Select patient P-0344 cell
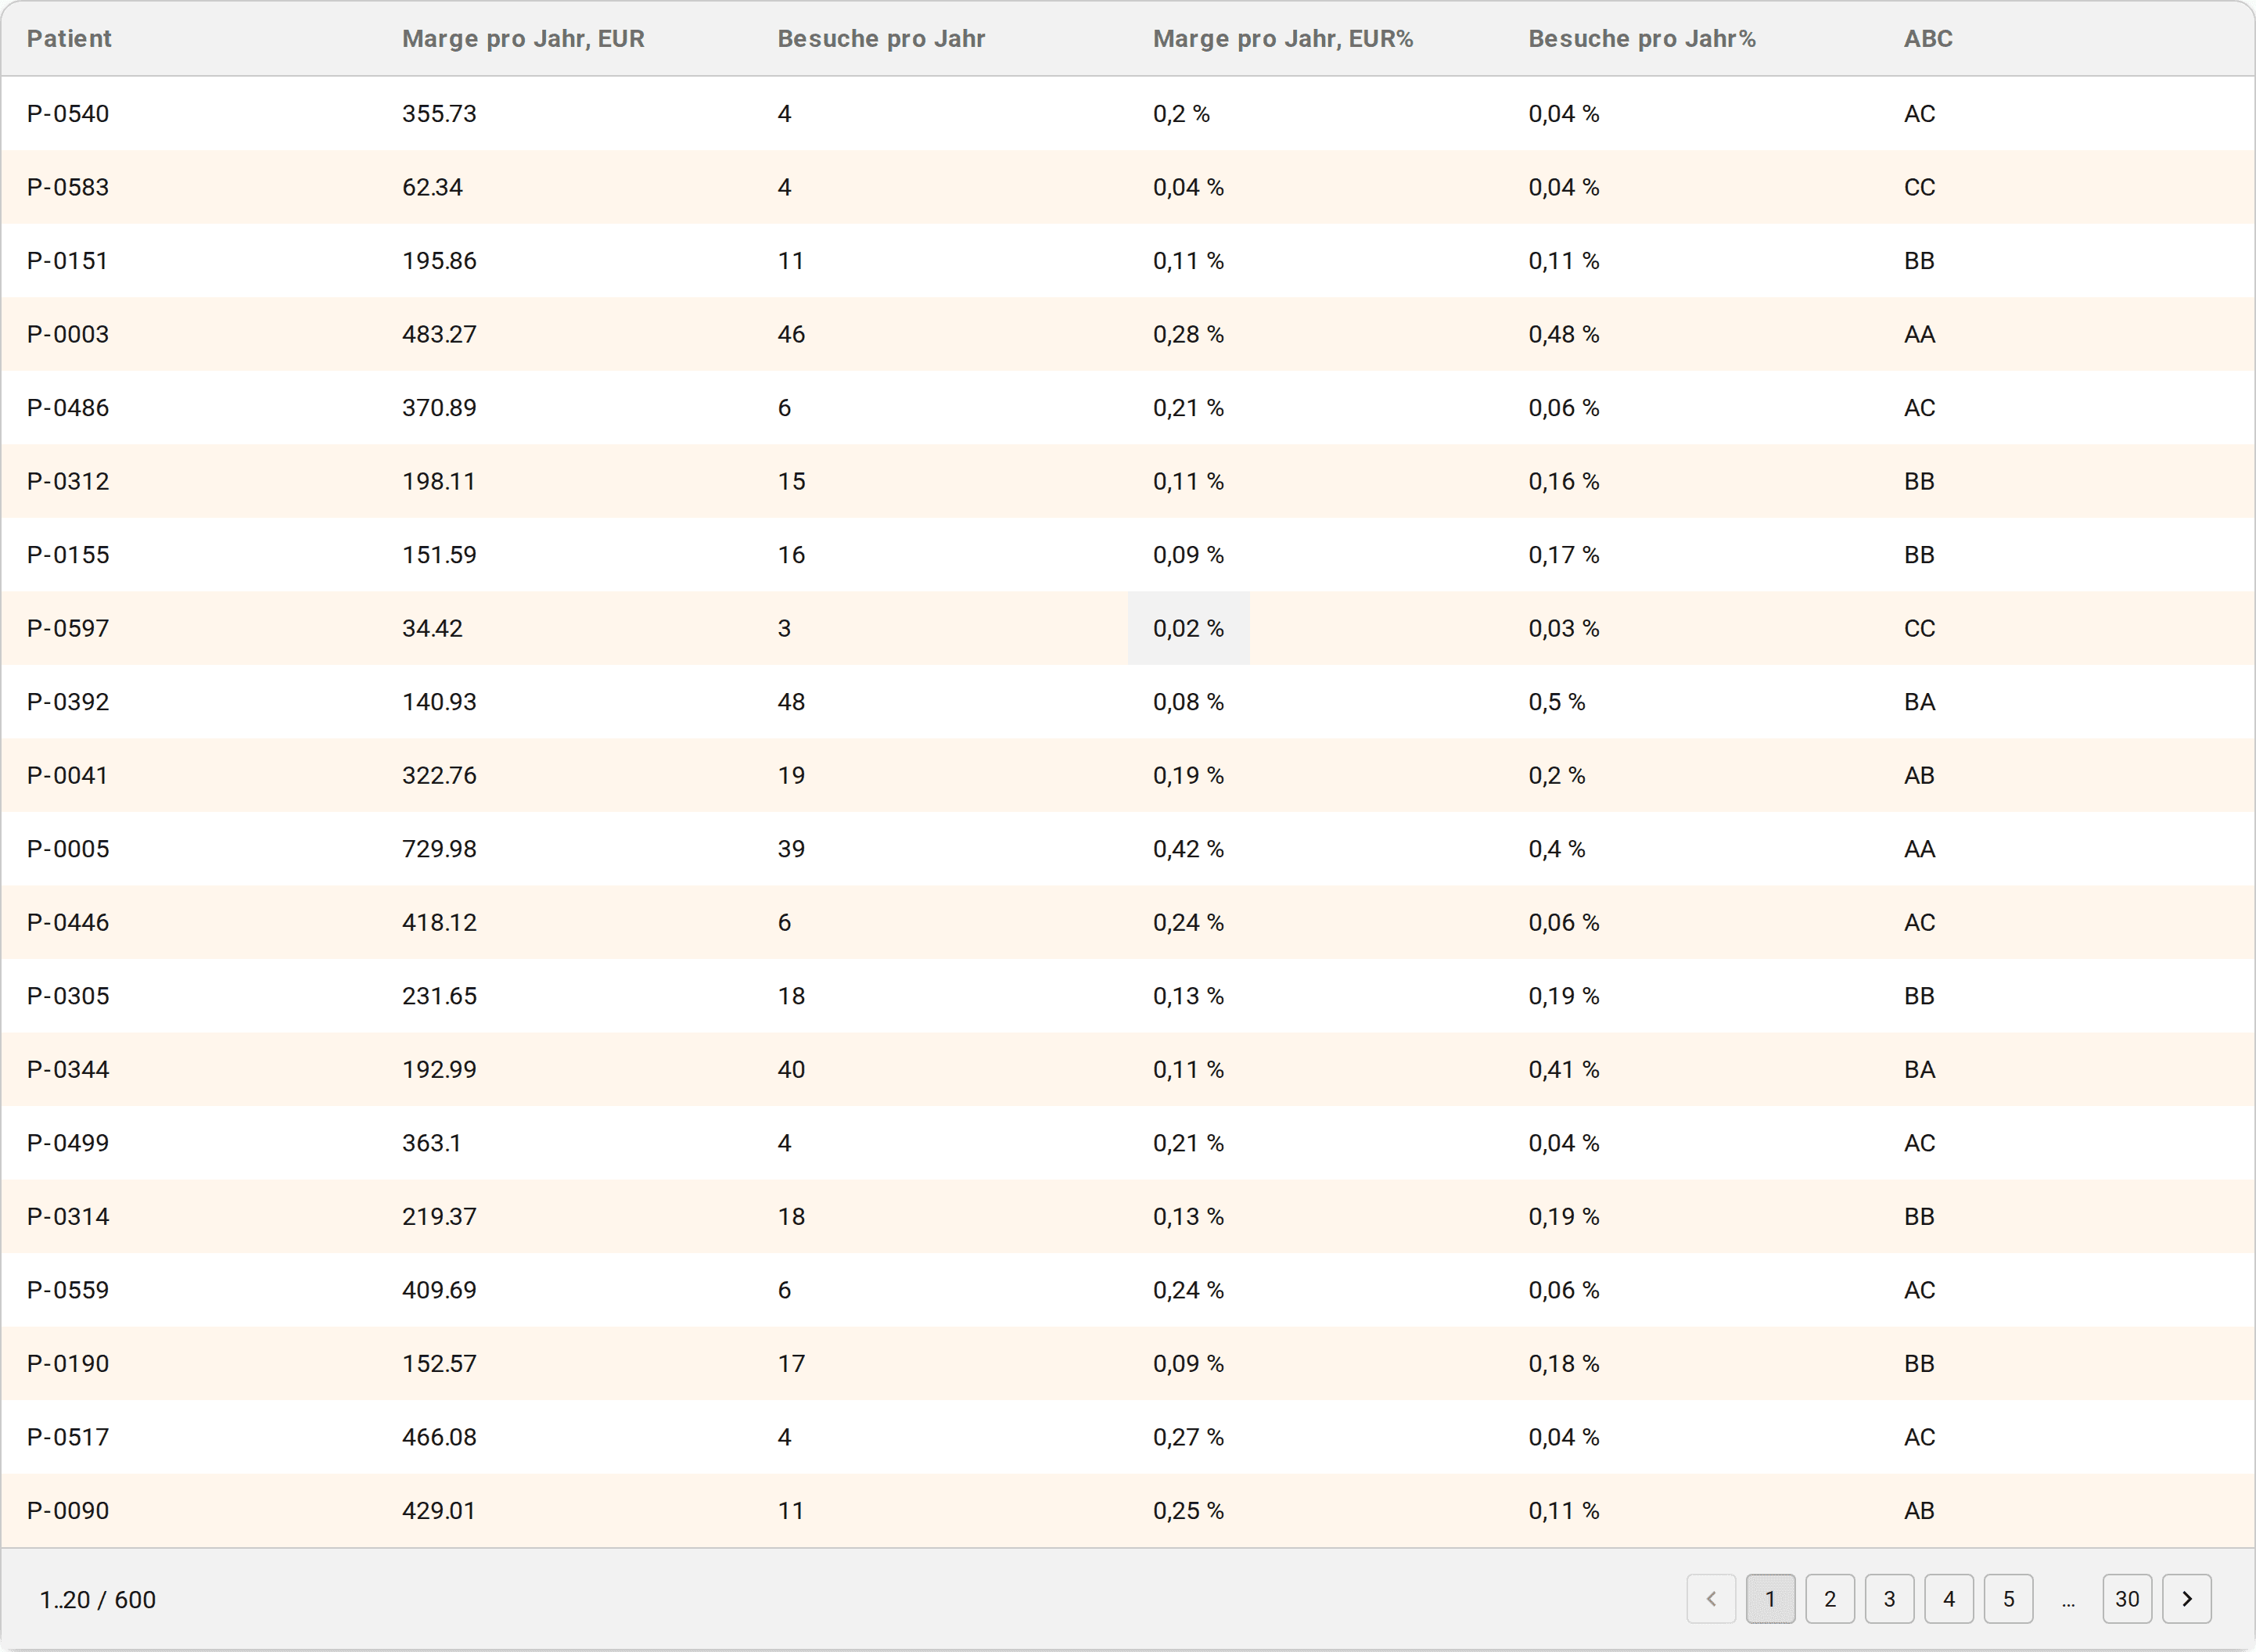The height and width of the screenshot is (1652, 2256). 68,1069
